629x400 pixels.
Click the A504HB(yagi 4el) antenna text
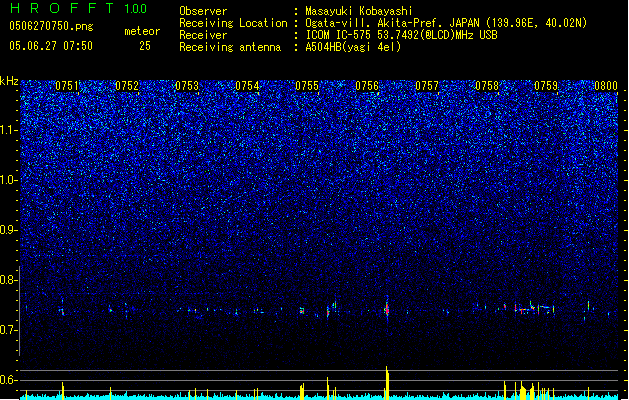point(353,47)
